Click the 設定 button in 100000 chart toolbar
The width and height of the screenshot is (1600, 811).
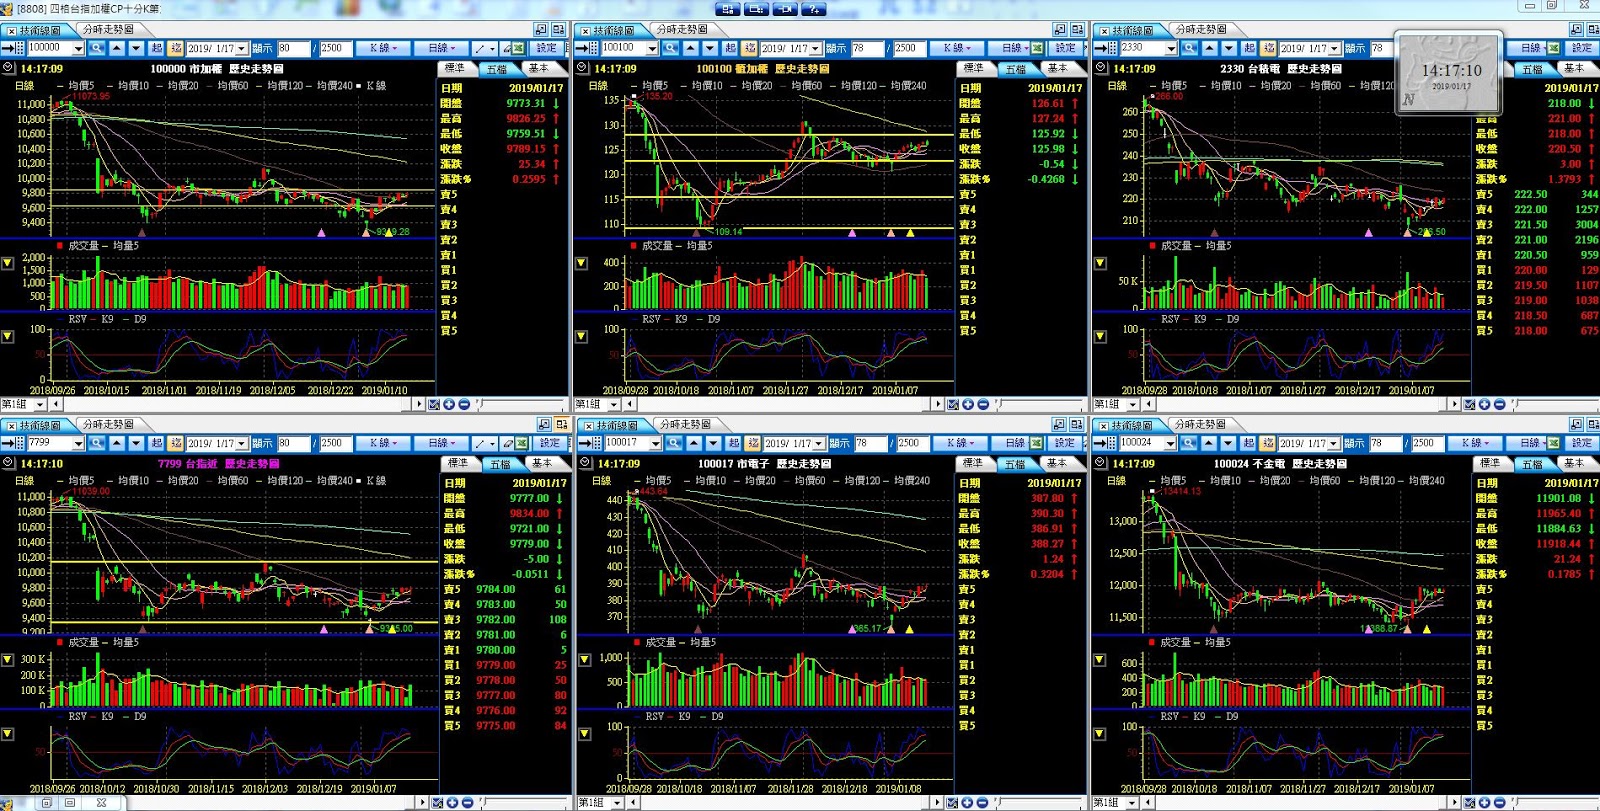coord(547,48)
